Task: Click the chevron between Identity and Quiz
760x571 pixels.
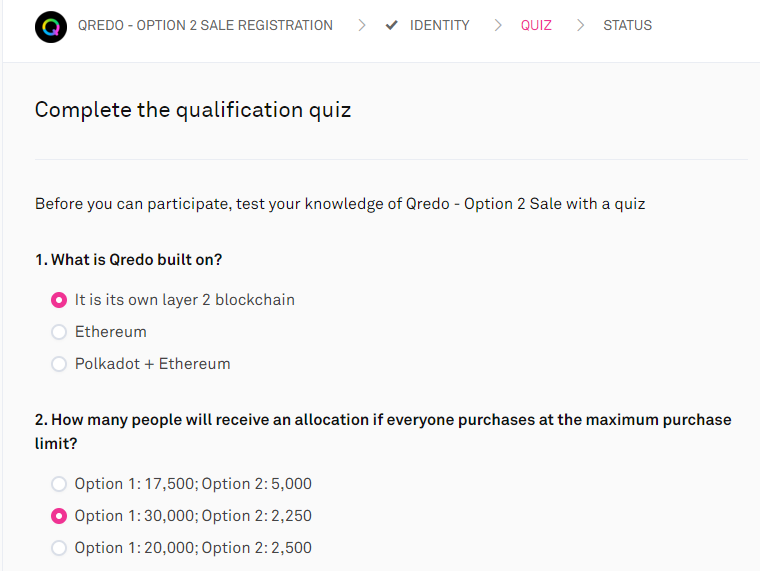Action: 497,25
